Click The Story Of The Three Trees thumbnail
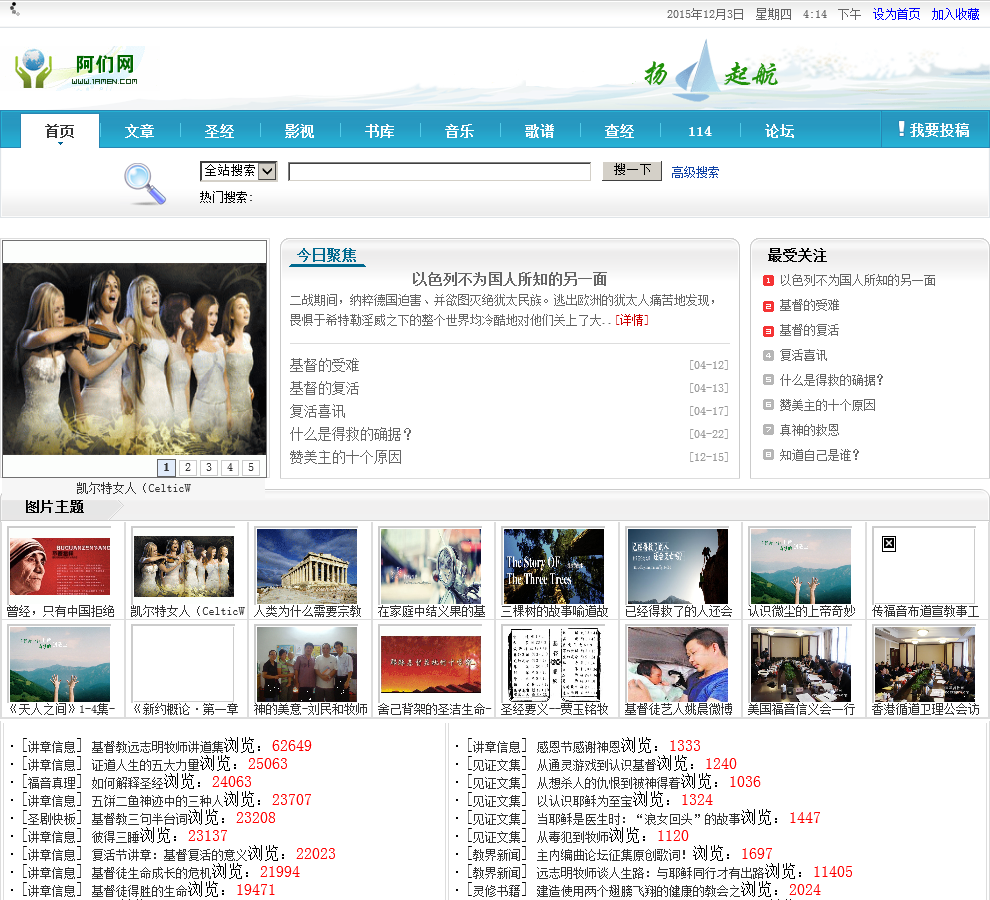 (554, 566)
